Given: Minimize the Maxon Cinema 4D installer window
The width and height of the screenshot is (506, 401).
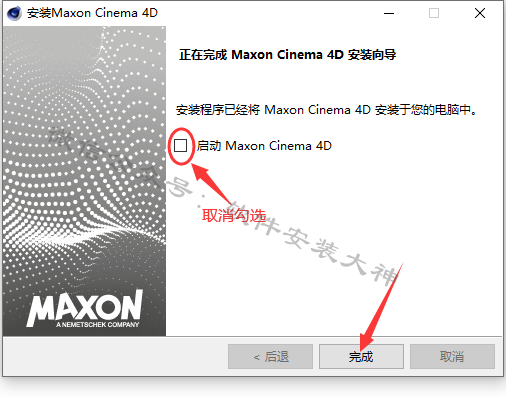Looking at the screenshot, I should [x=389, y=13].
